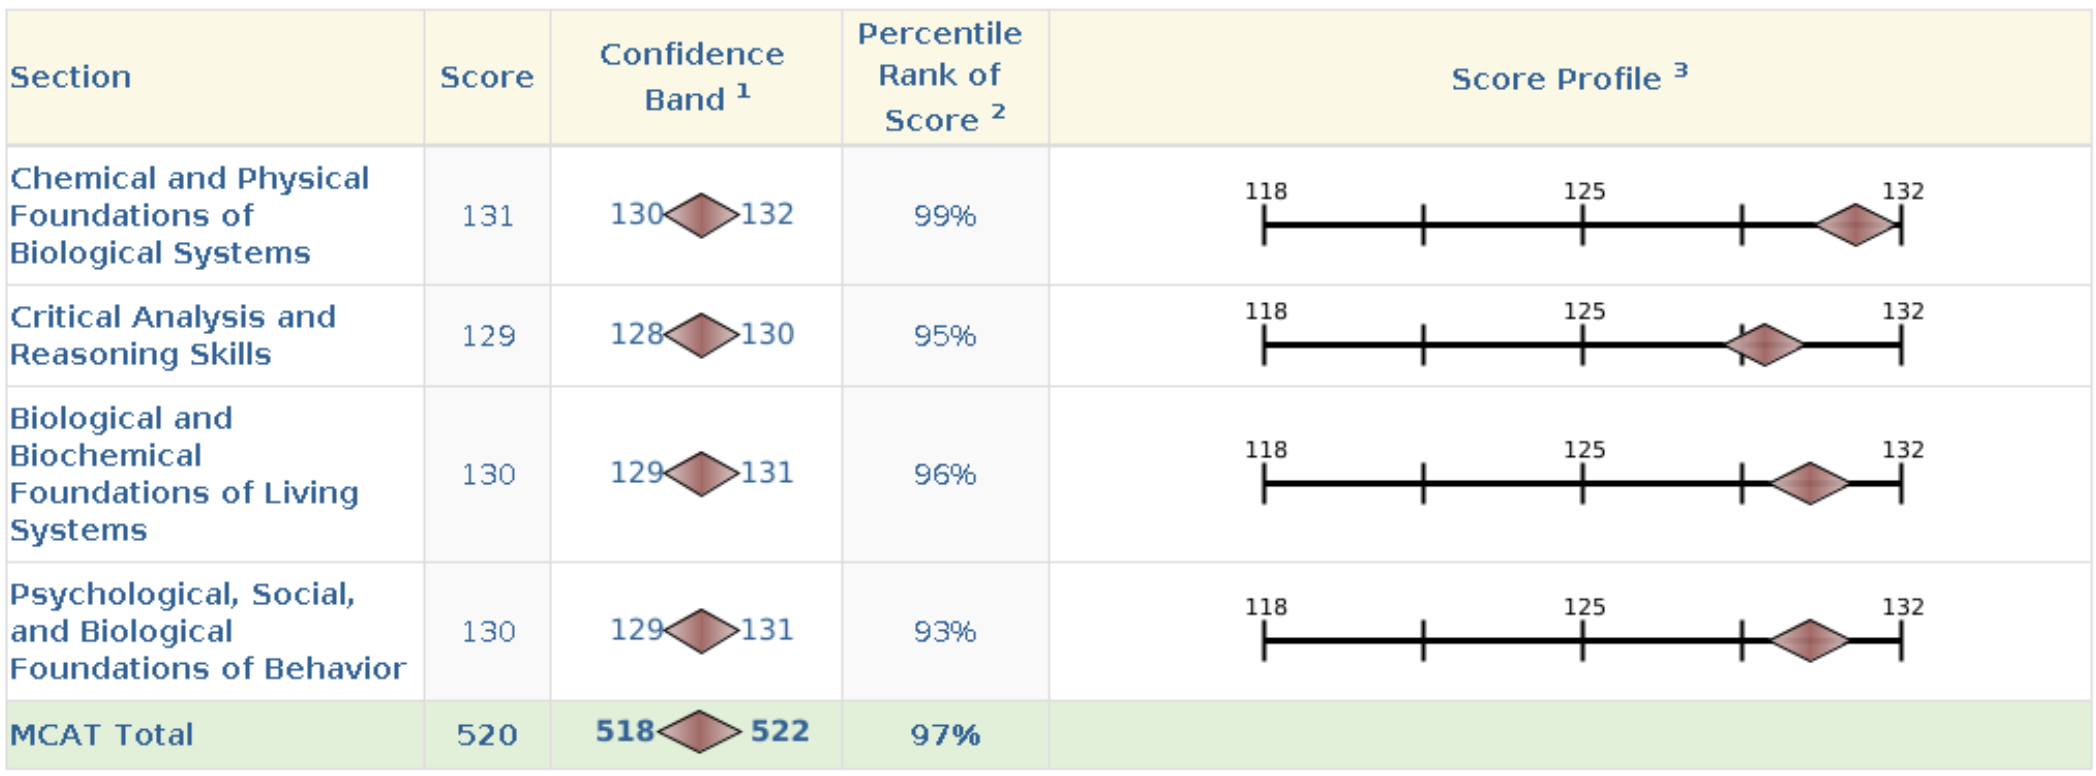2096x776 pixels.
Task: Click the Chemical and Physical confidence band diamond
Action: coord(701,215)
